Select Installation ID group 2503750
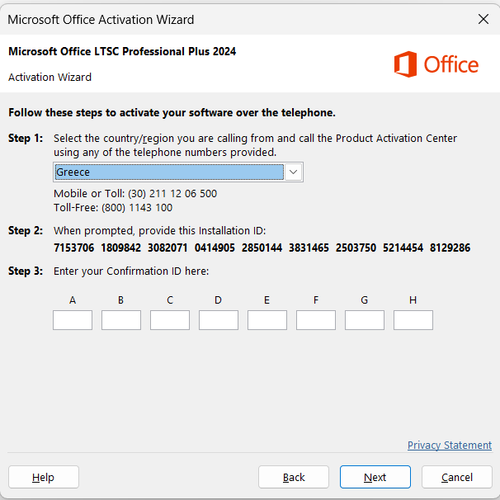Screen dimensions: 500x500 click(x=356, y=248)
